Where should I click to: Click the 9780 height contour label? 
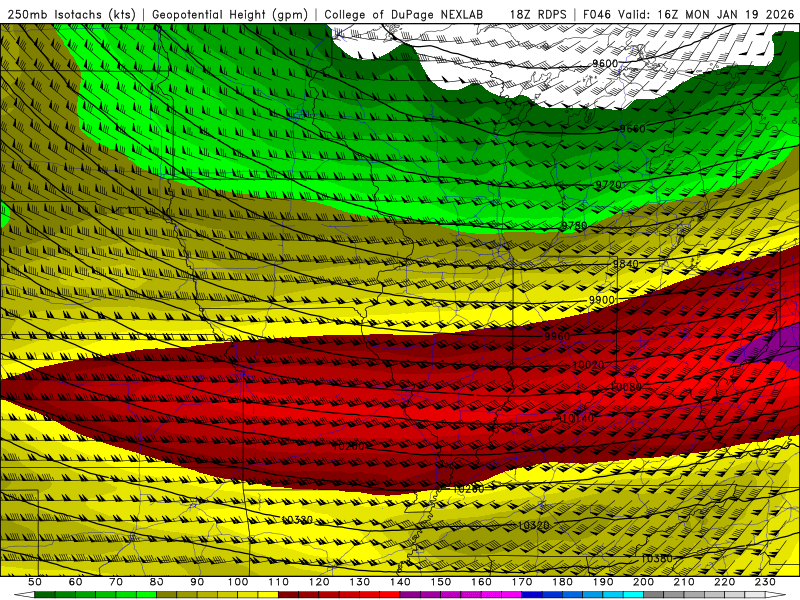point(574,226)
